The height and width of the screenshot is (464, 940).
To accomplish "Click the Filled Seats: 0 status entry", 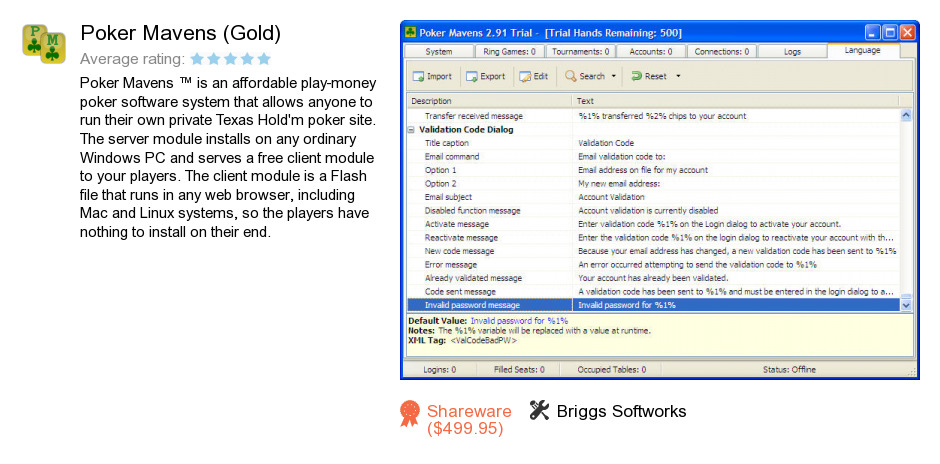I will pyautogui.click(x=519, y=370).
